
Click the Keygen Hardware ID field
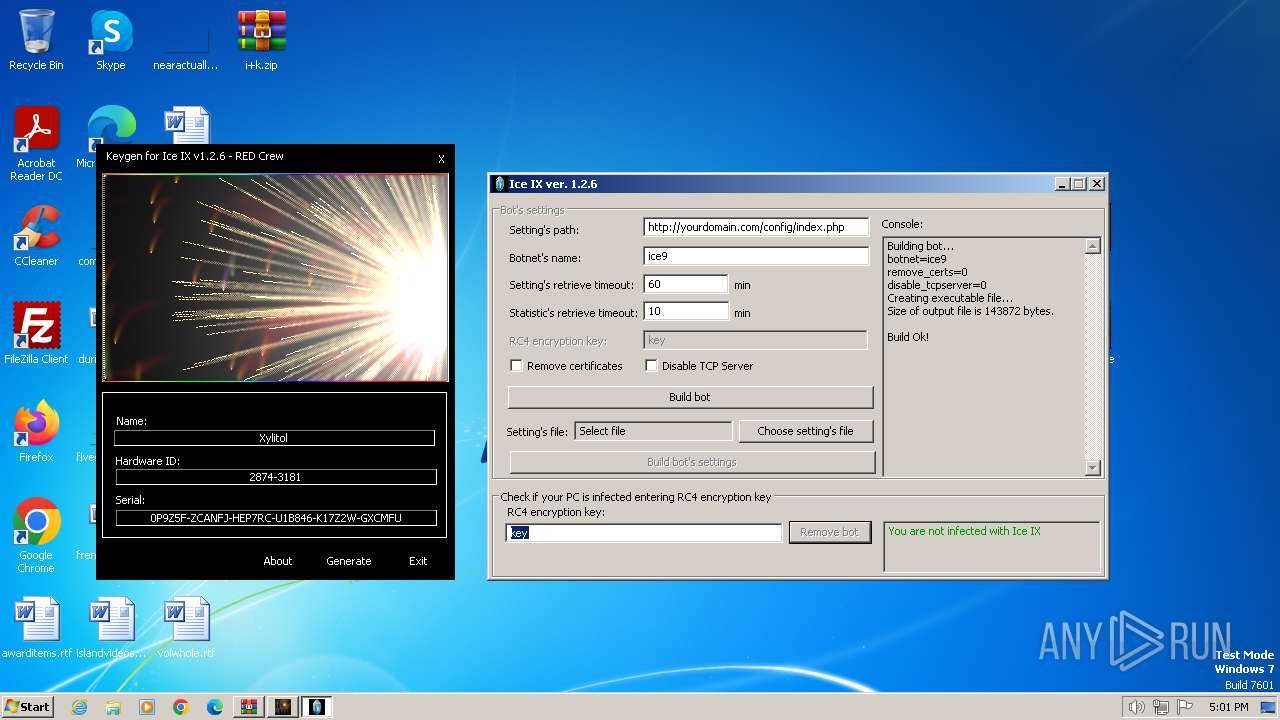275,477
